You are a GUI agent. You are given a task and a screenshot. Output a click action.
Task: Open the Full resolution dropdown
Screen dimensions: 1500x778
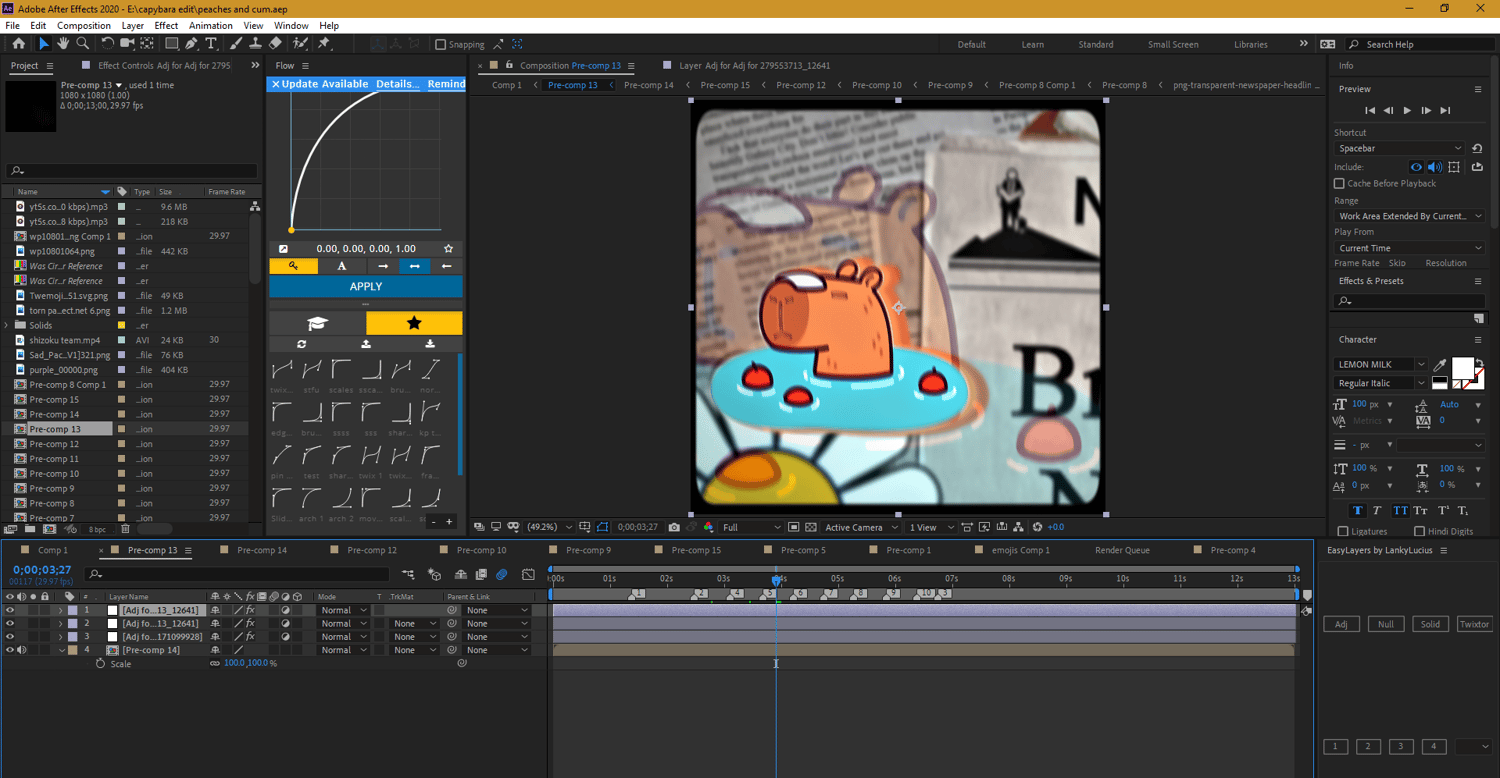coord(751,527)
